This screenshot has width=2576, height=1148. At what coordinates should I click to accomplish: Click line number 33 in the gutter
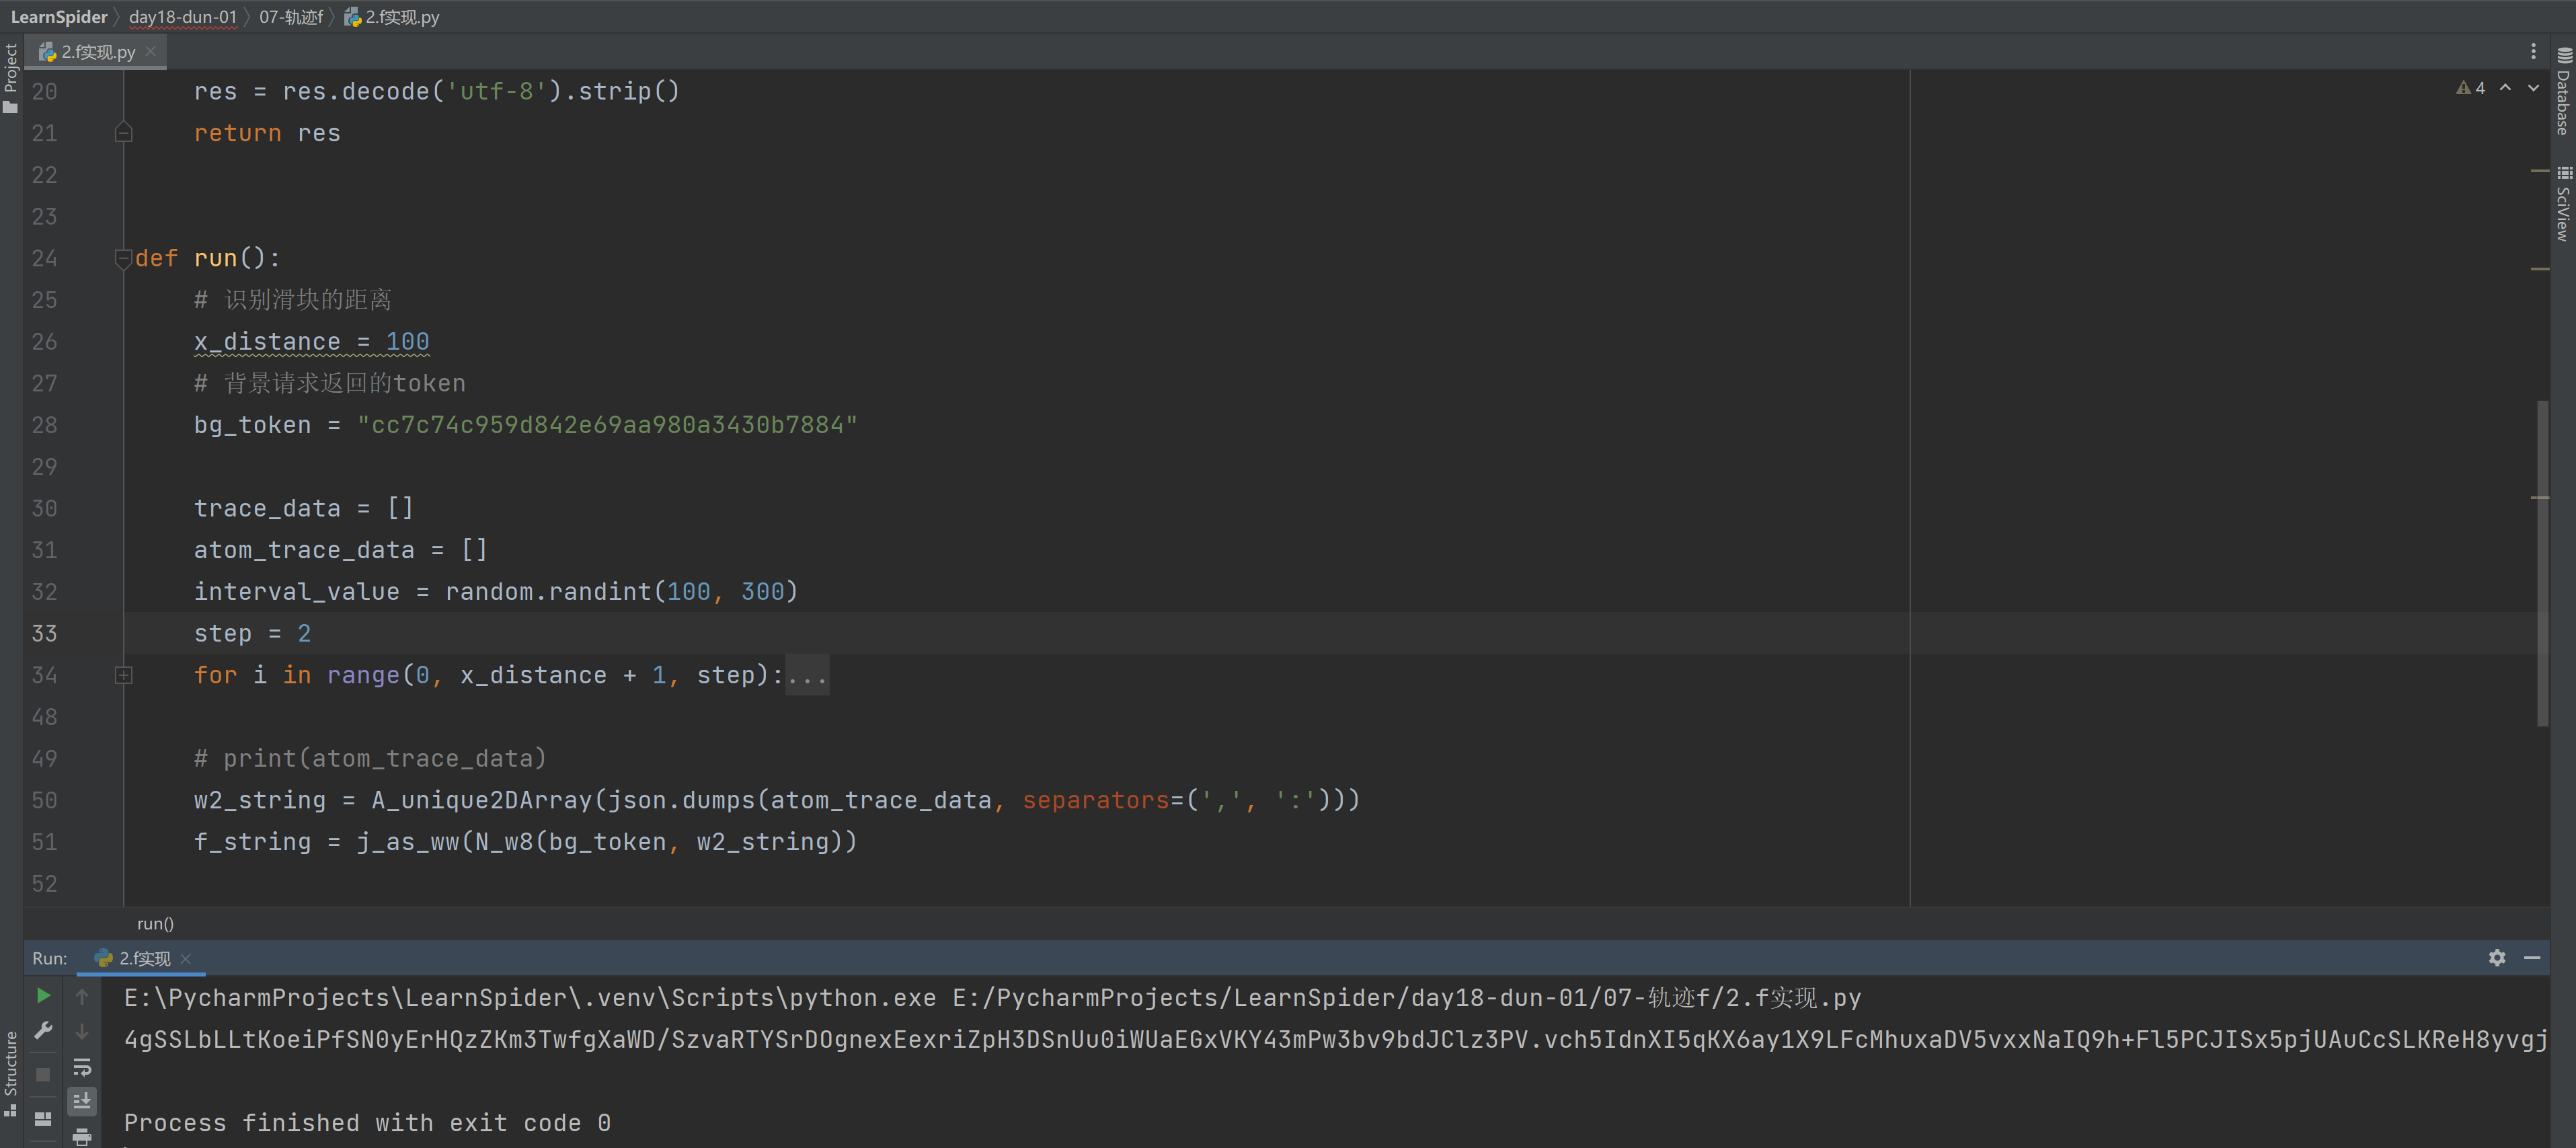point(44,633)
